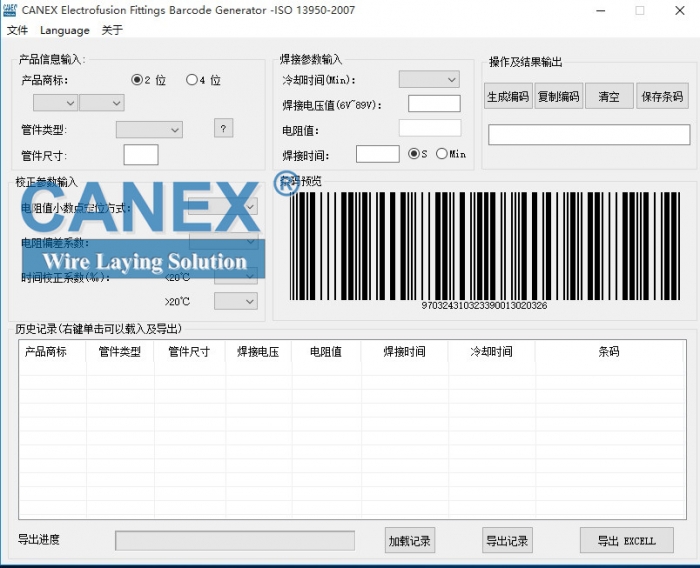Screen dimensions: 700x568
Task: Click the 导出 EXCELL button
Action: (627, 540)
